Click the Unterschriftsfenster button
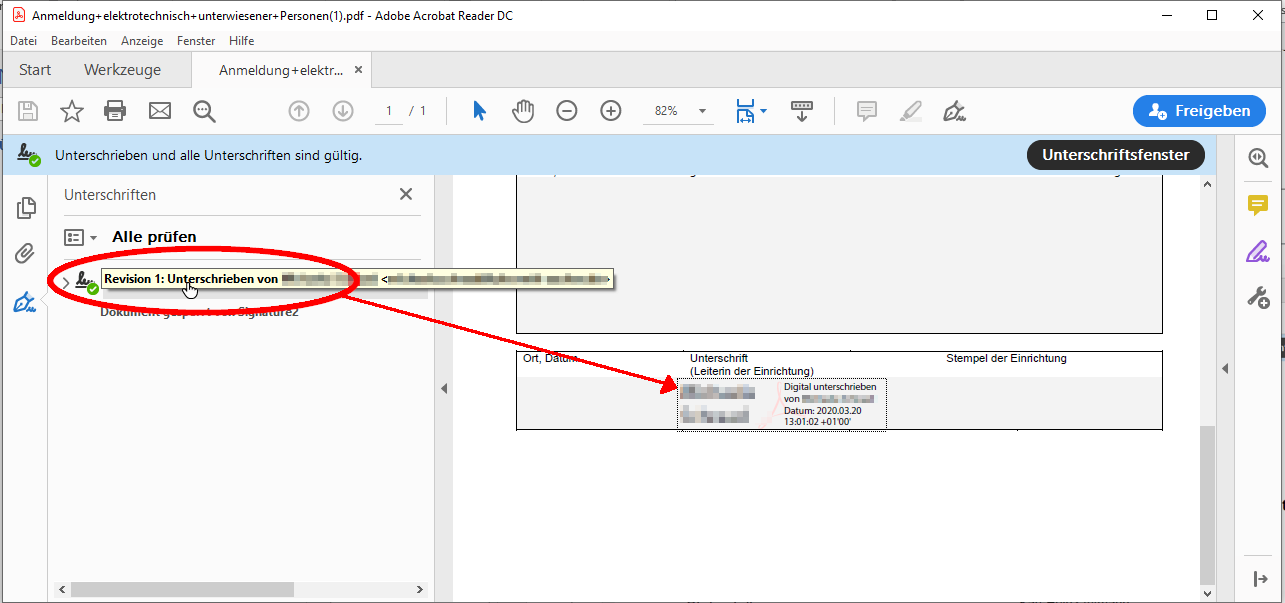This screenshot has height=603, width=1285. click(1115, 155)
